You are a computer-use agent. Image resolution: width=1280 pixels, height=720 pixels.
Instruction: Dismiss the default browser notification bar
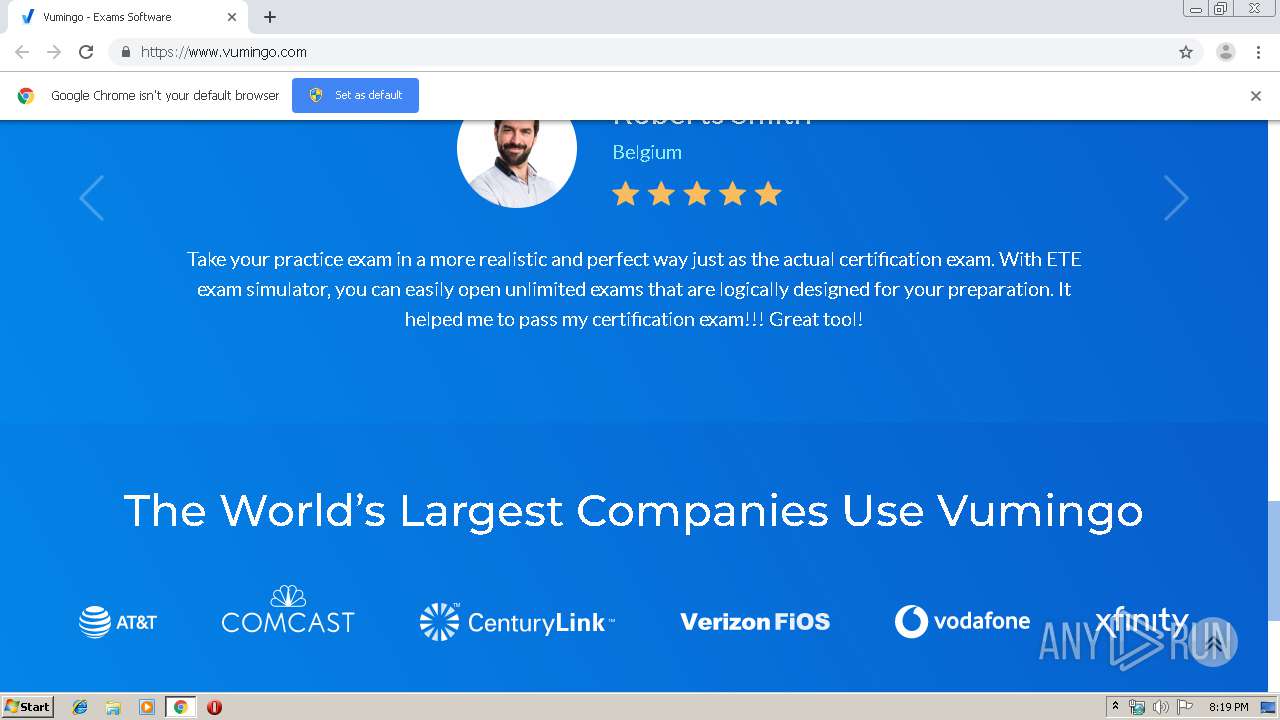[x=1256, y=96]
